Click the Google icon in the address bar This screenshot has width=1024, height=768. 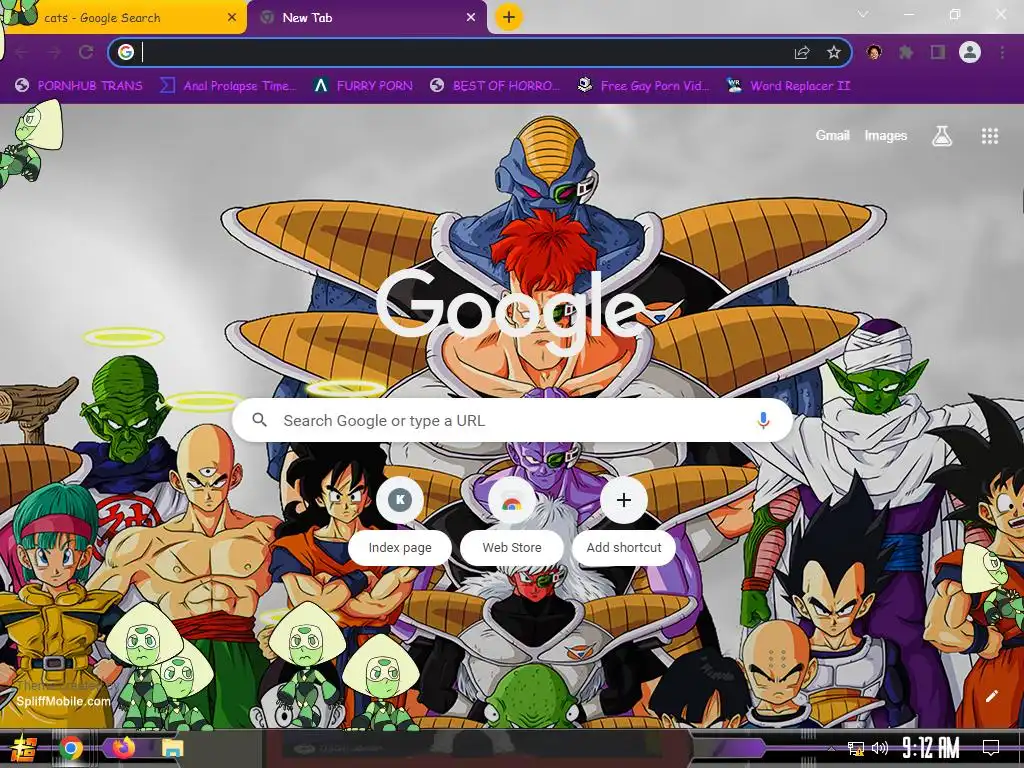click(126, 52)
